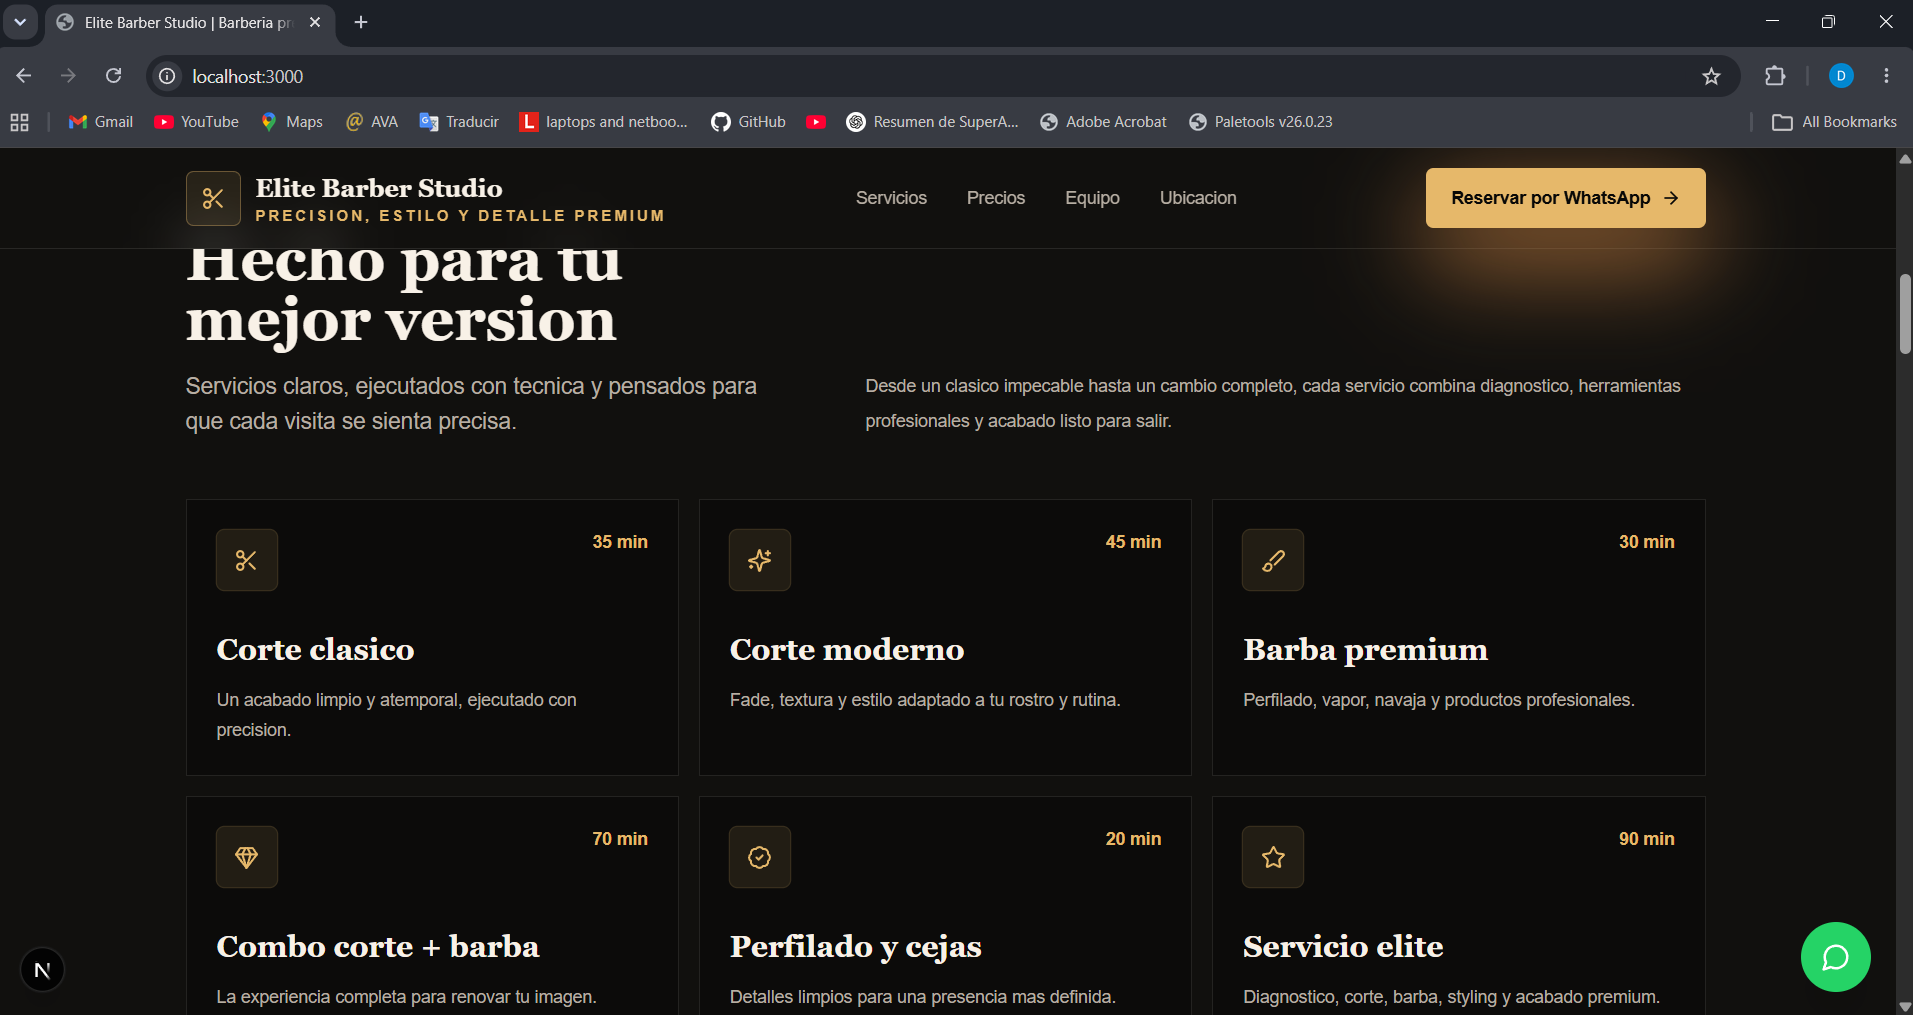1913x1015 pixels.
Task: Bookmark this page with the star icon
Action: point(1711,76)
